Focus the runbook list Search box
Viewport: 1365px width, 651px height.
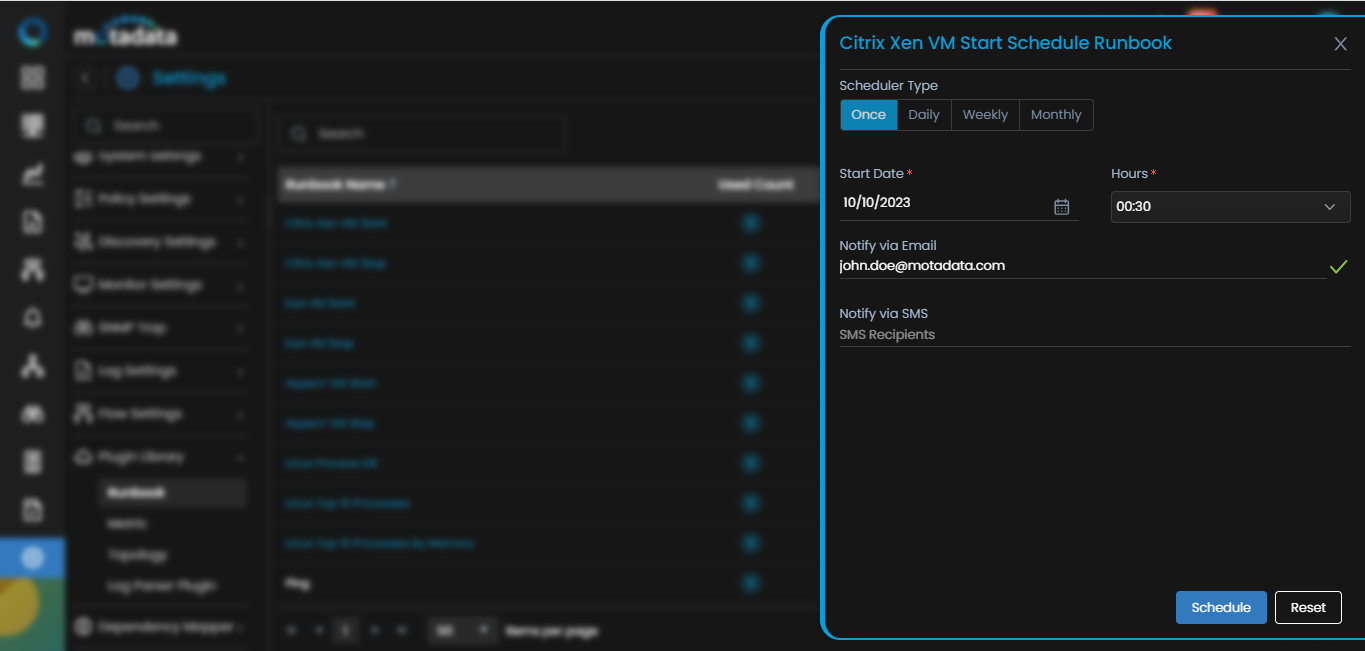422,133
